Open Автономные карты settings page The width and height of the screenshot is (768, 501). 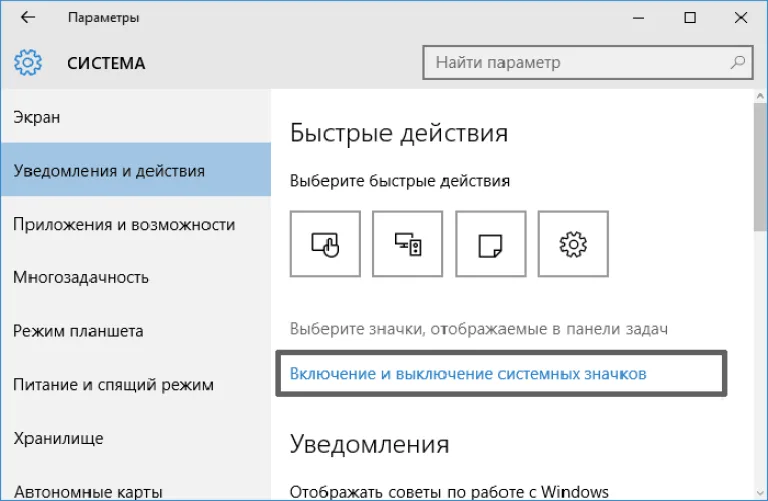136,490
